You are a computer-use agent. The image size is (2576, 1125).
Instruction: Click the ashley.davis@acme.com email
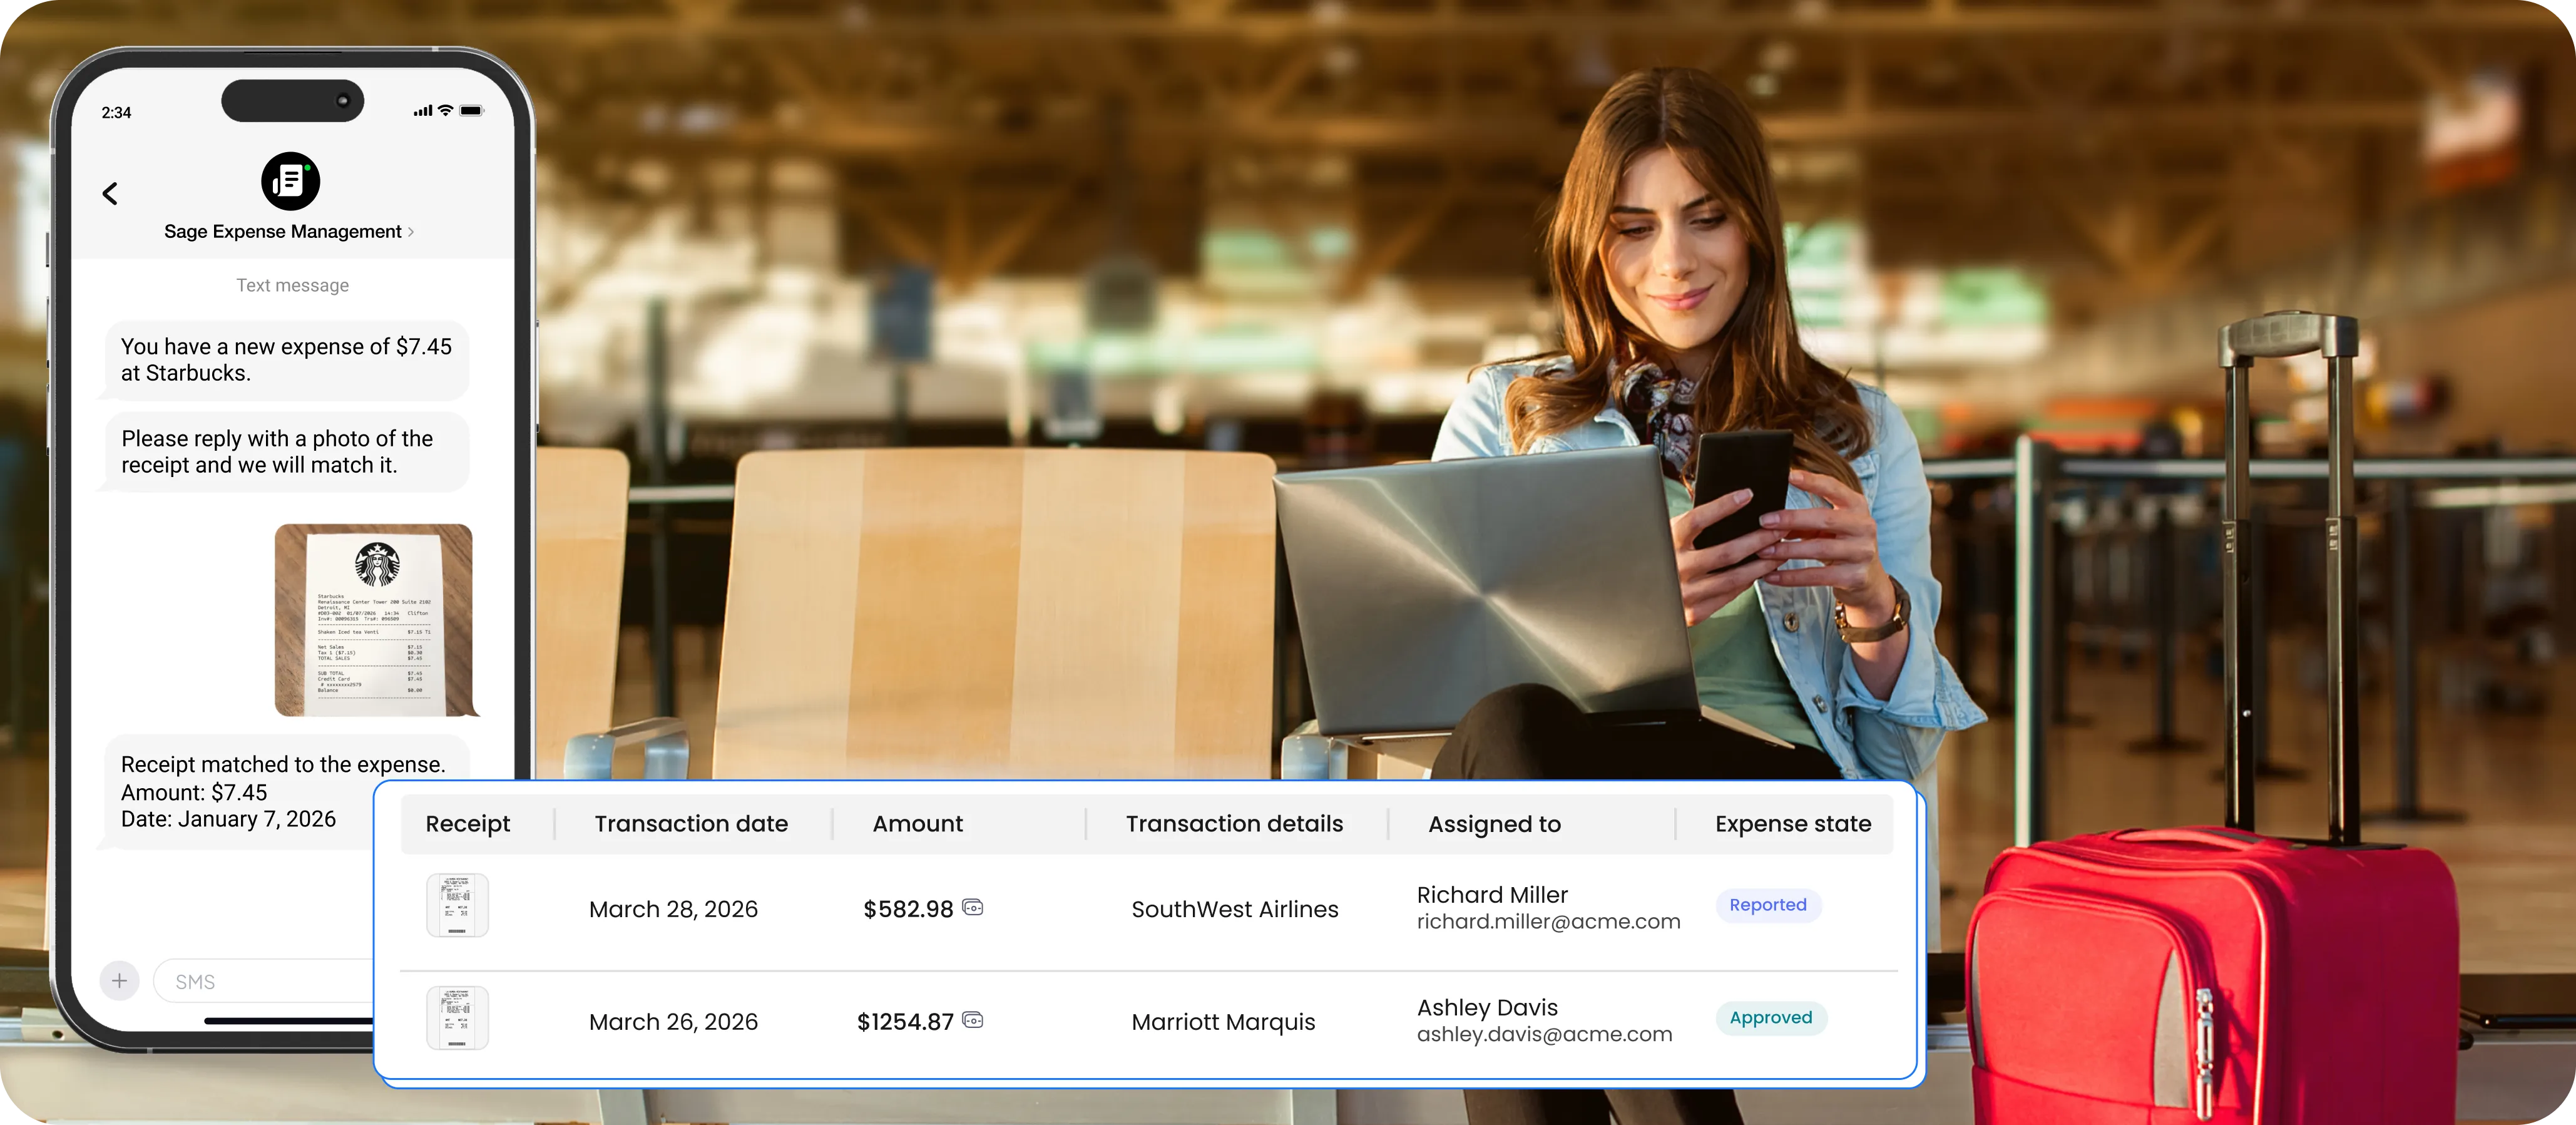pyautogui.click(x=1544, y=1035)
